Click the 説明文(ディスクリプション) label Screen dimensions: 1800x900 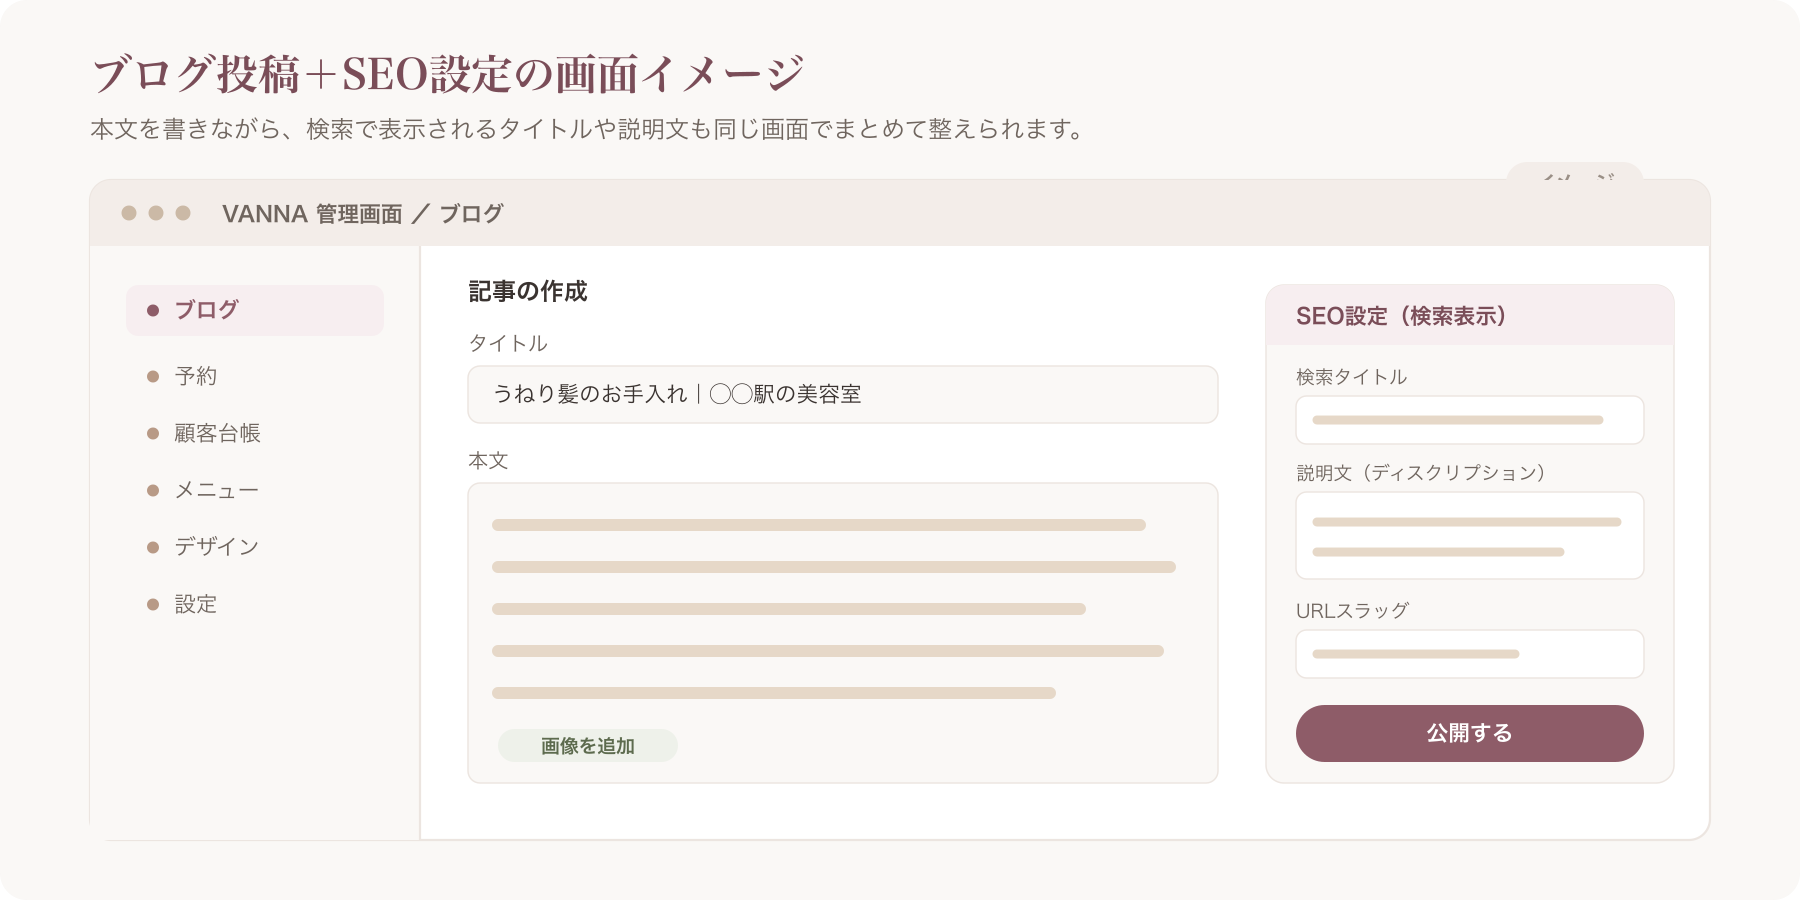coord(1421,473)
